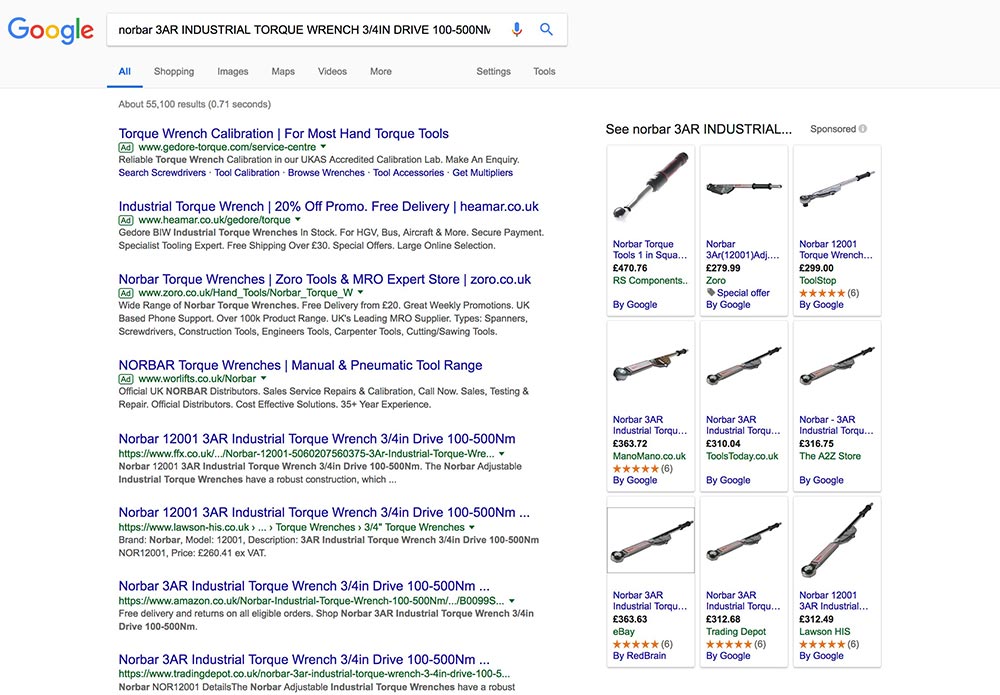Open ToolsToday.co.uk £310.04 product thumbnail
The image size is (1000, 695).
pyautogui.click(x=744, y=365)
